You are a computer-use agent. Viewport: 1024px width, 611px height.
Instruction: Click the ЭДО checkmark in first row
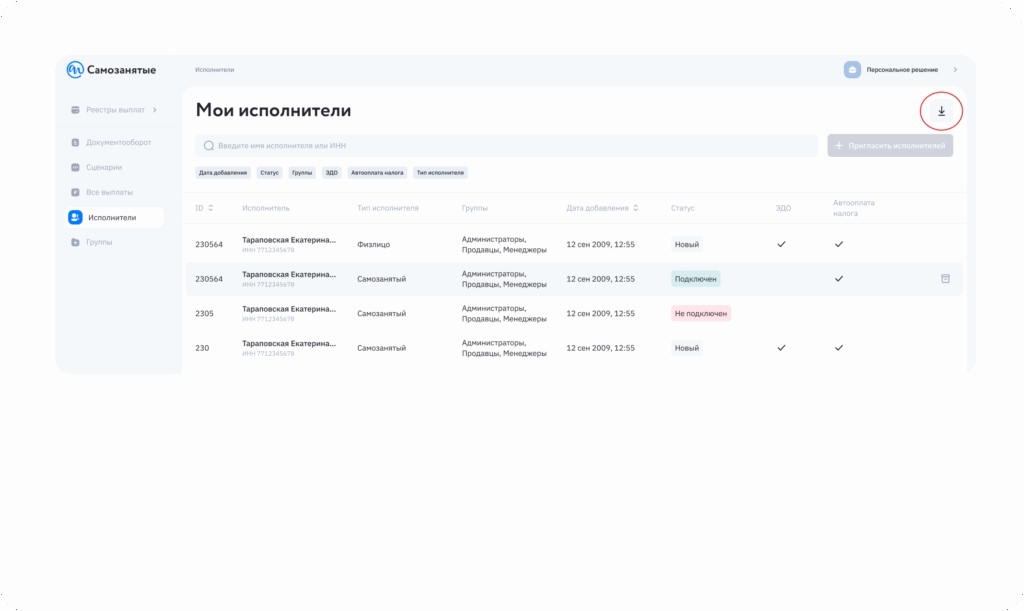tap(782, 244)
